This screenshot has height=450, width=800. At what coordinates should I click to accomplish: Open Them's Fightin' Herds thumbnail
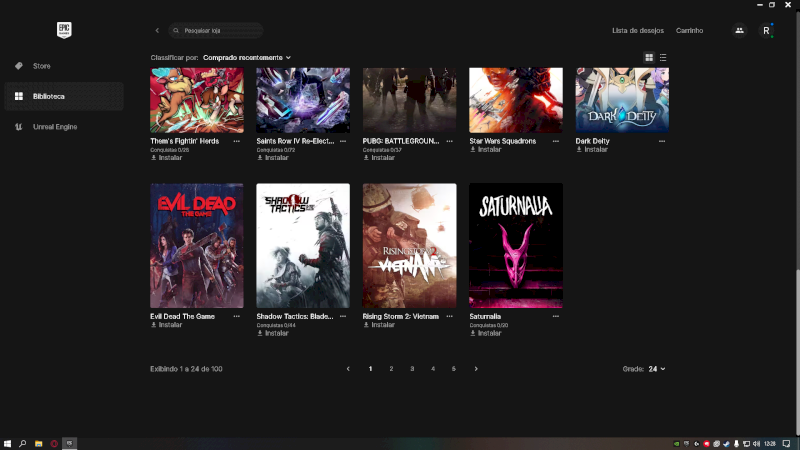pyautogui.click(x=197, y=100)
